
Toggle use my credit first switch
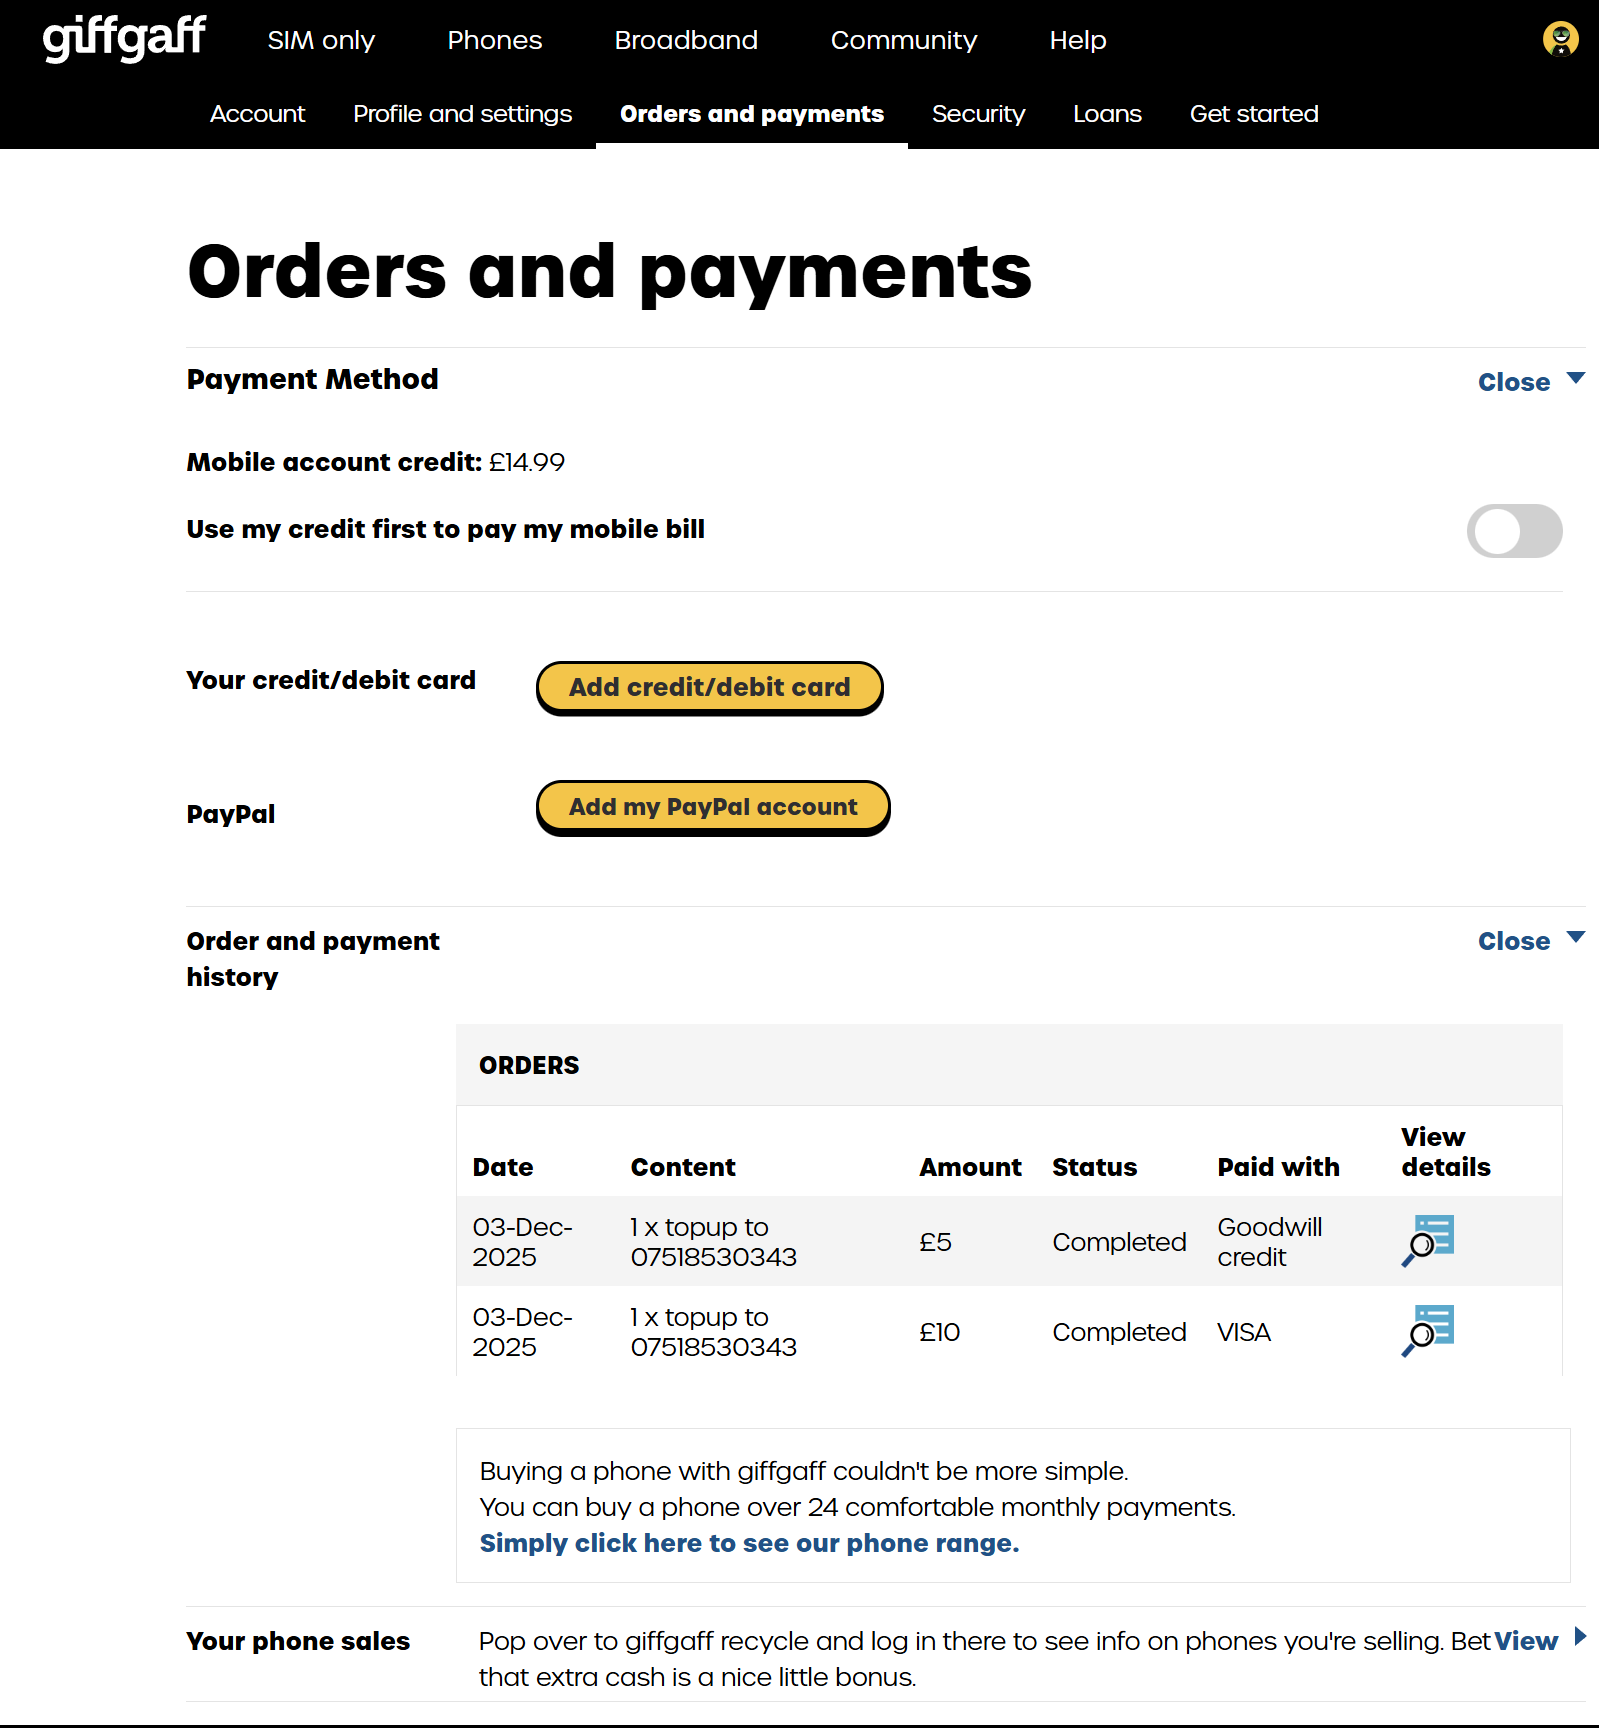tap(1514, 531)
